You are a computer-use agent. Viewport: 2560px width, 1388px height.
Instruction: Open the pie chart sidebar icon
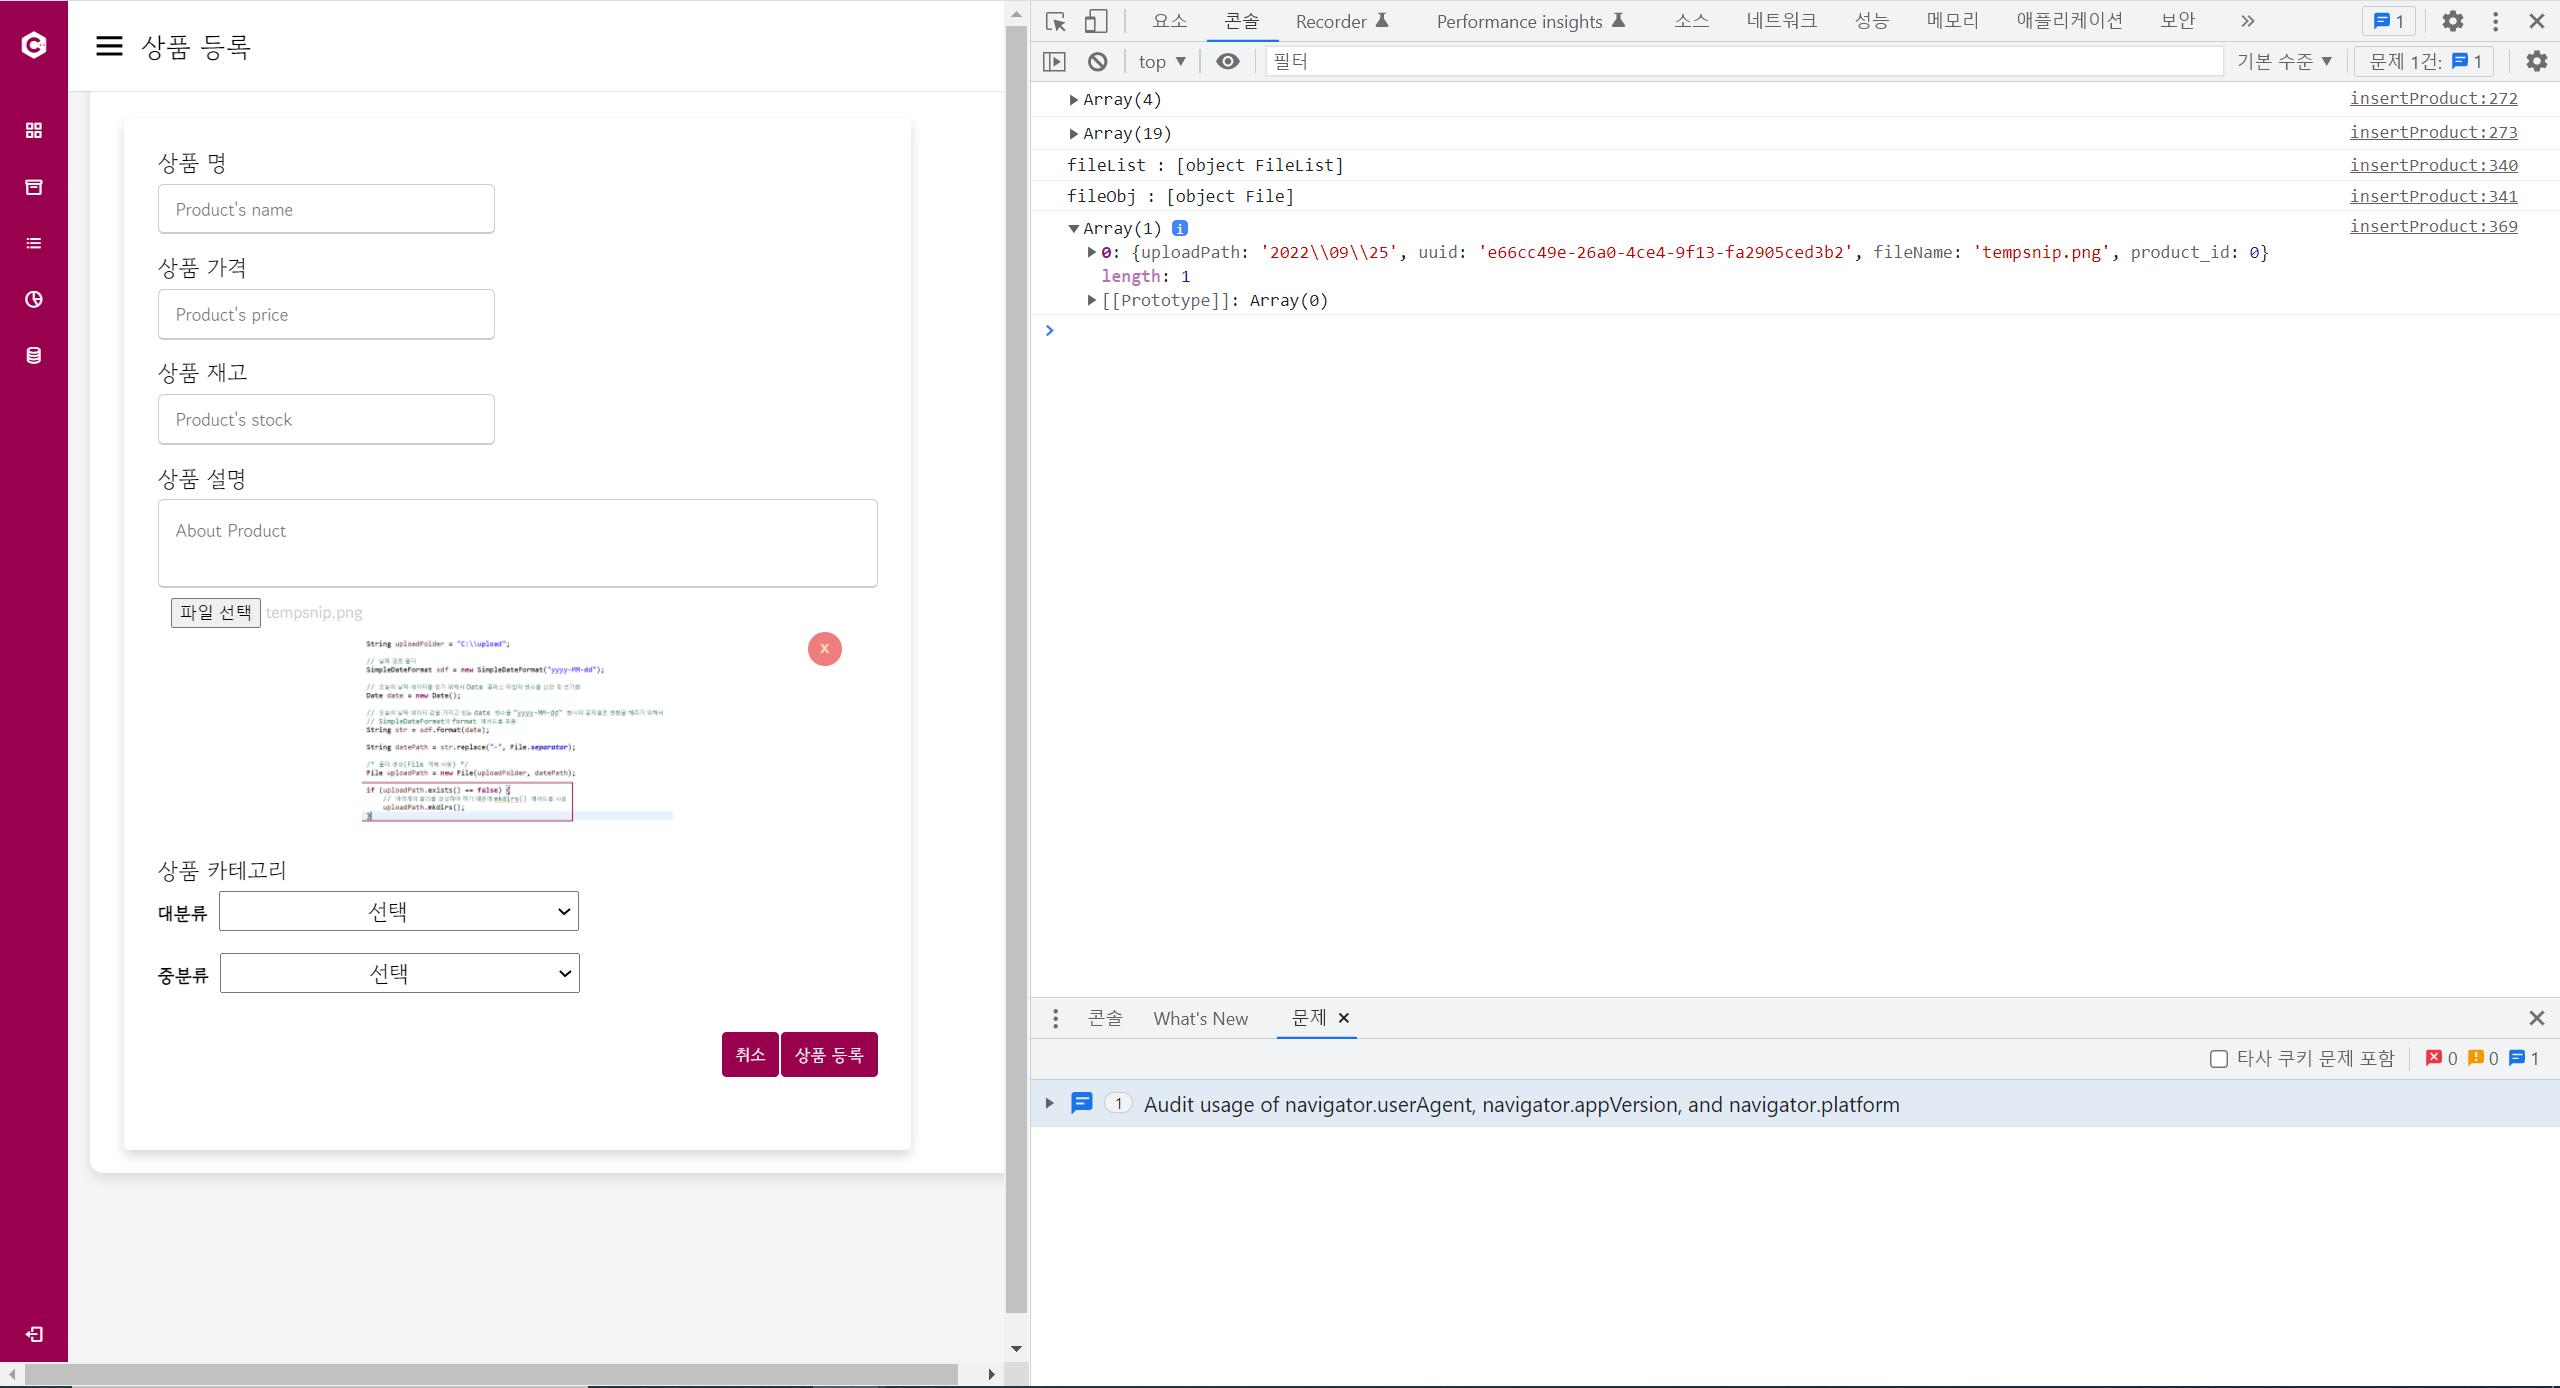pos(34,299)
